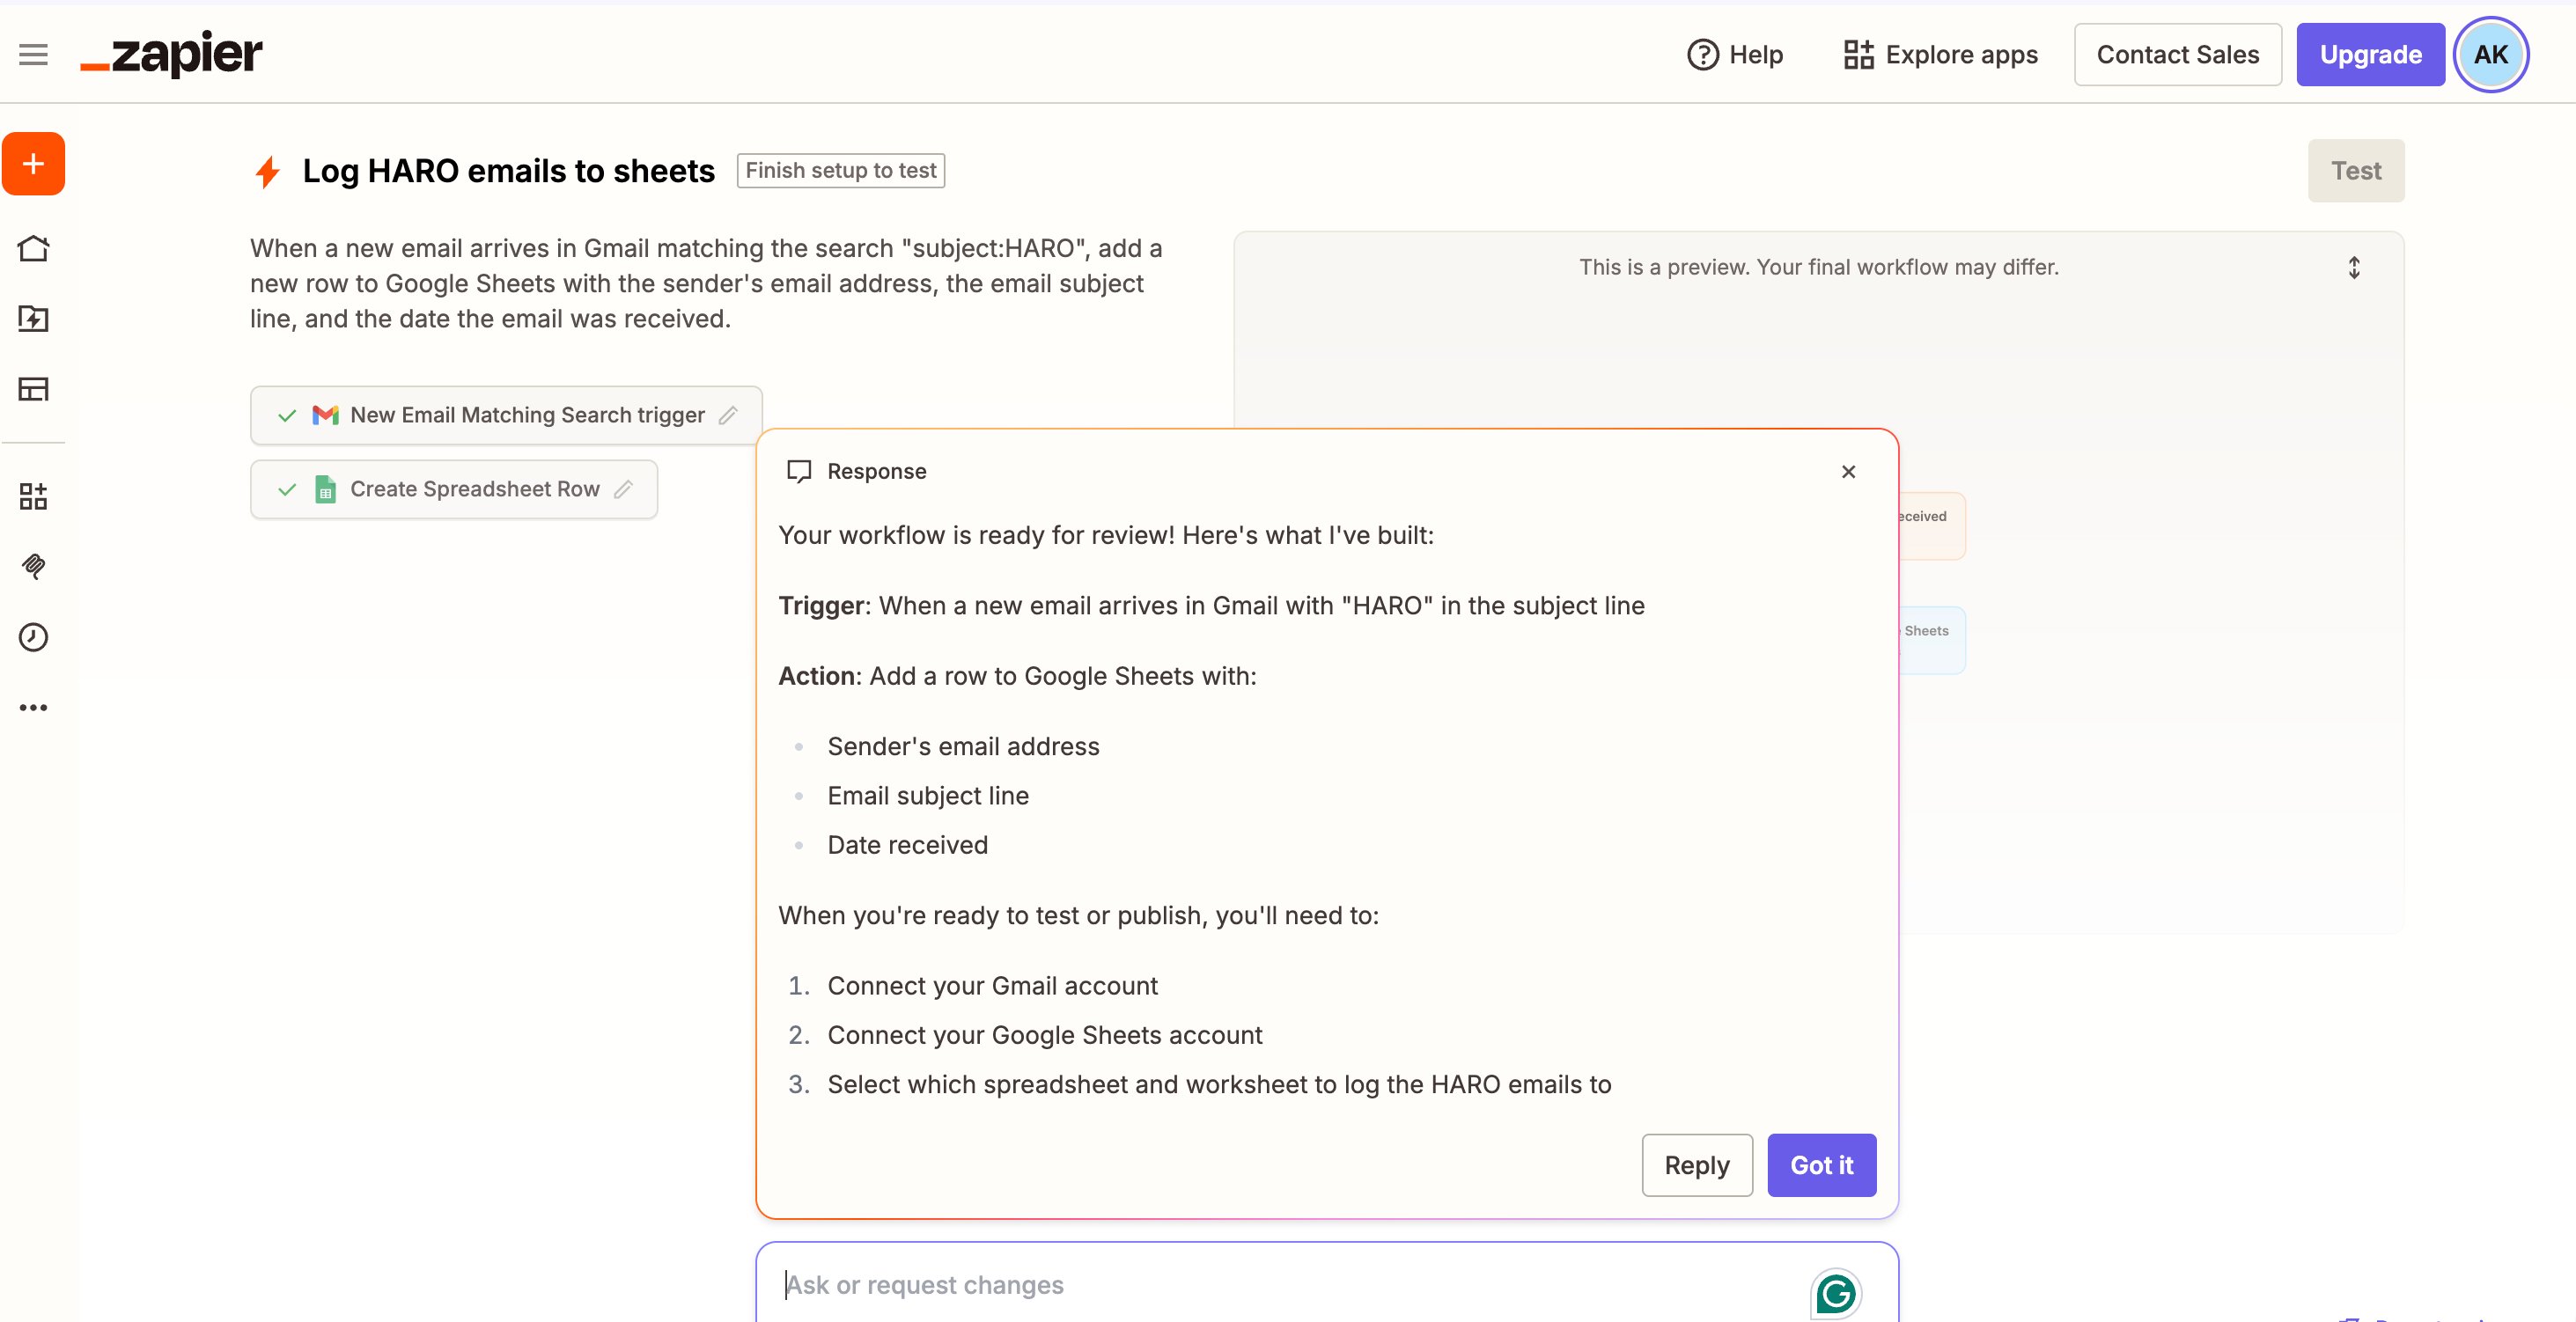
Task: Click the Received node in preview
Action: (x=1931, y=526)
